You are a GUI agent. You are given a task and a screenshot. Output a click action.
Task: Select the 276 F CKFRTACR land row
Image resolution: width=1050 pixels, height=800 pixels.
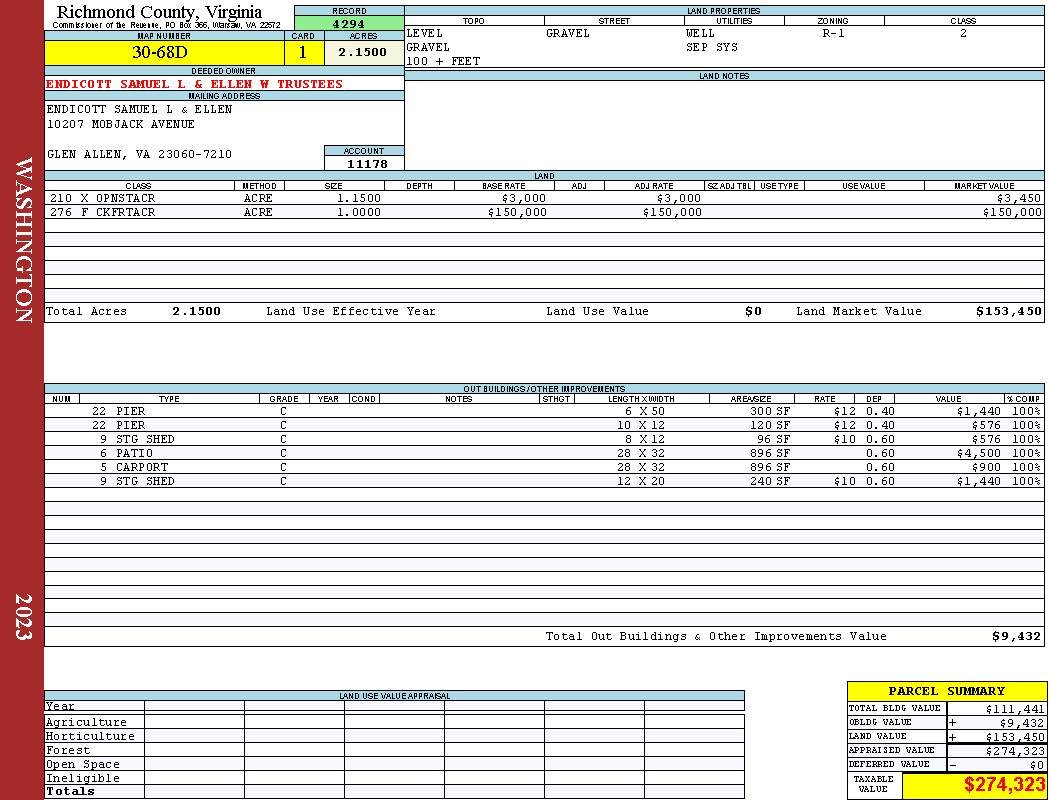click(544, 212)
